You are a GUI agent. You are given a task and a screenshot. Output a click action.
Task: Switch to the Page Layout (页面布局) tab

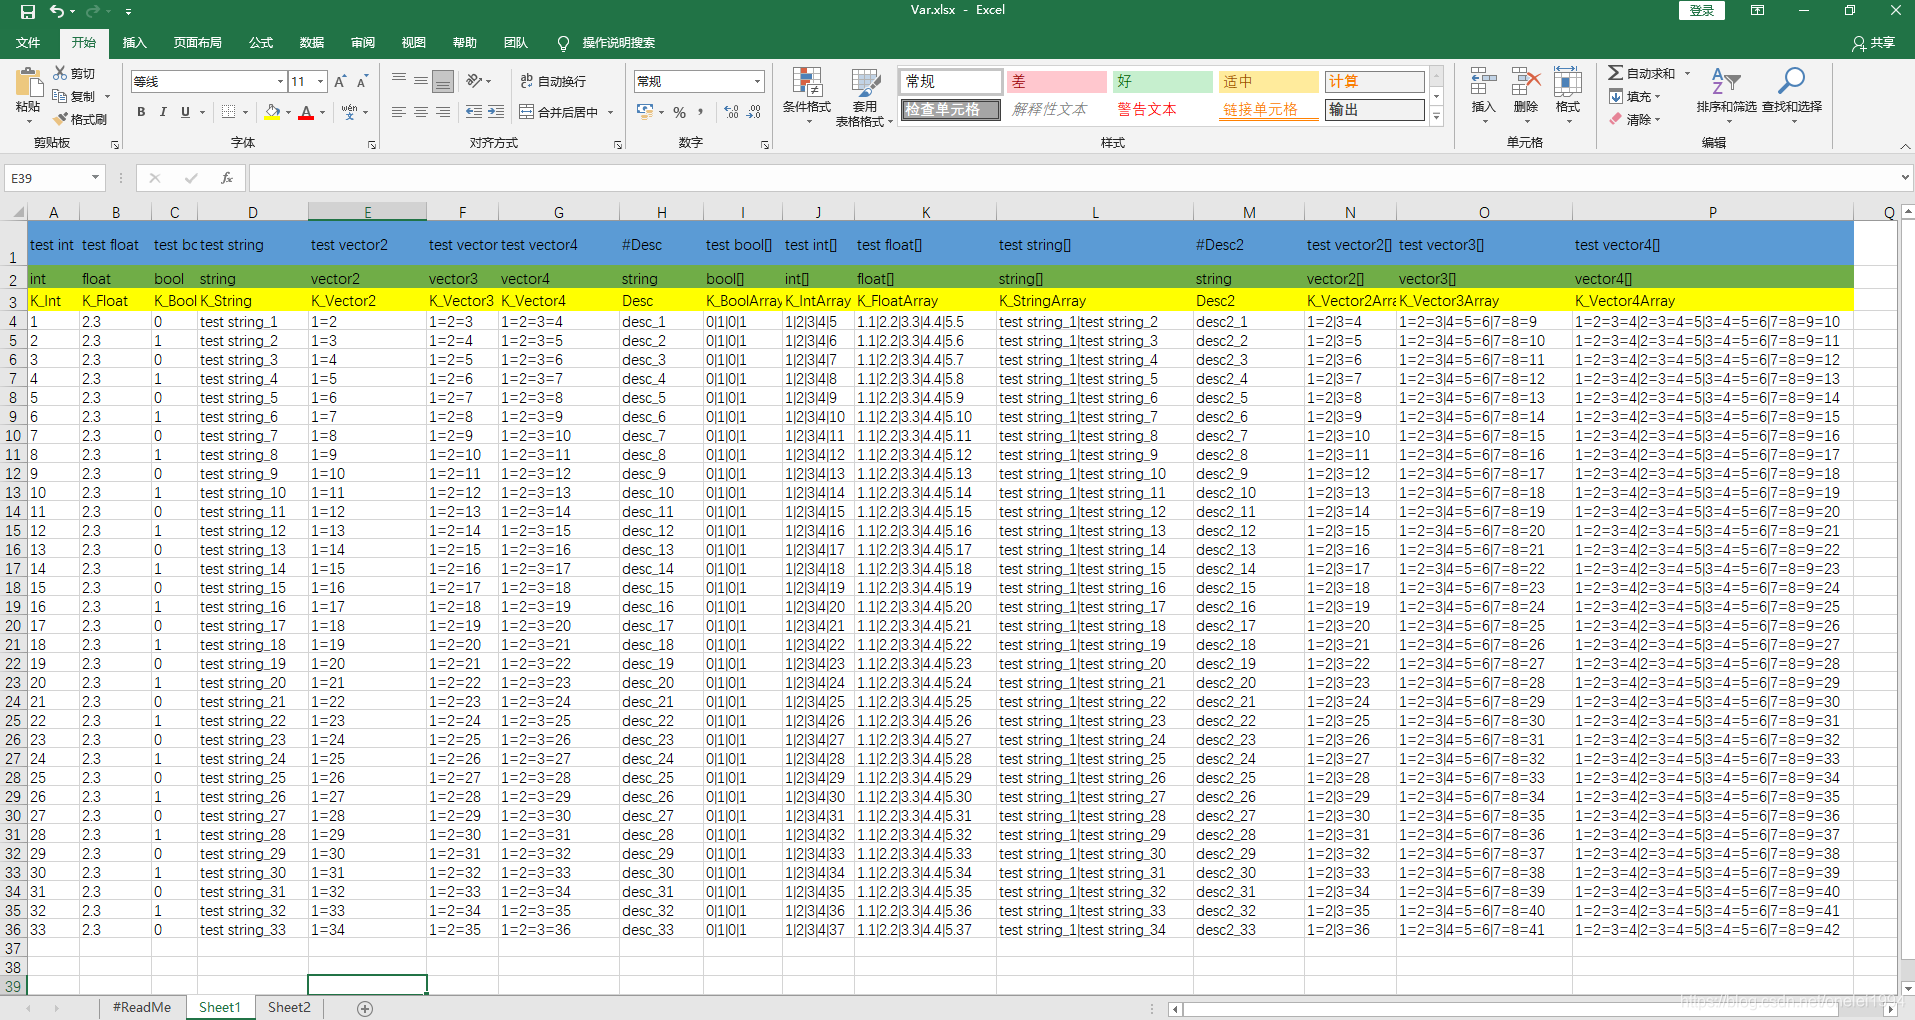pos(198,43)
